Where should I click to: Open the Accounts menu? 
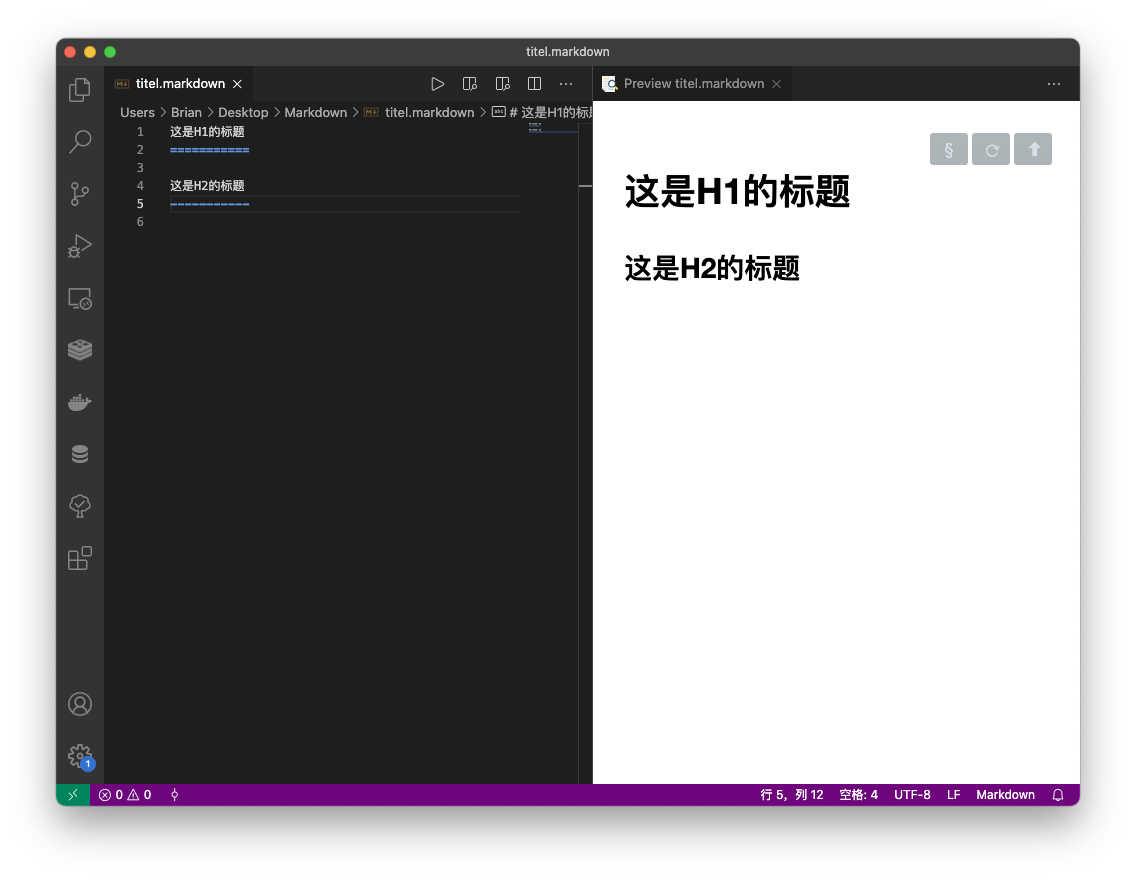coord(80,704)
